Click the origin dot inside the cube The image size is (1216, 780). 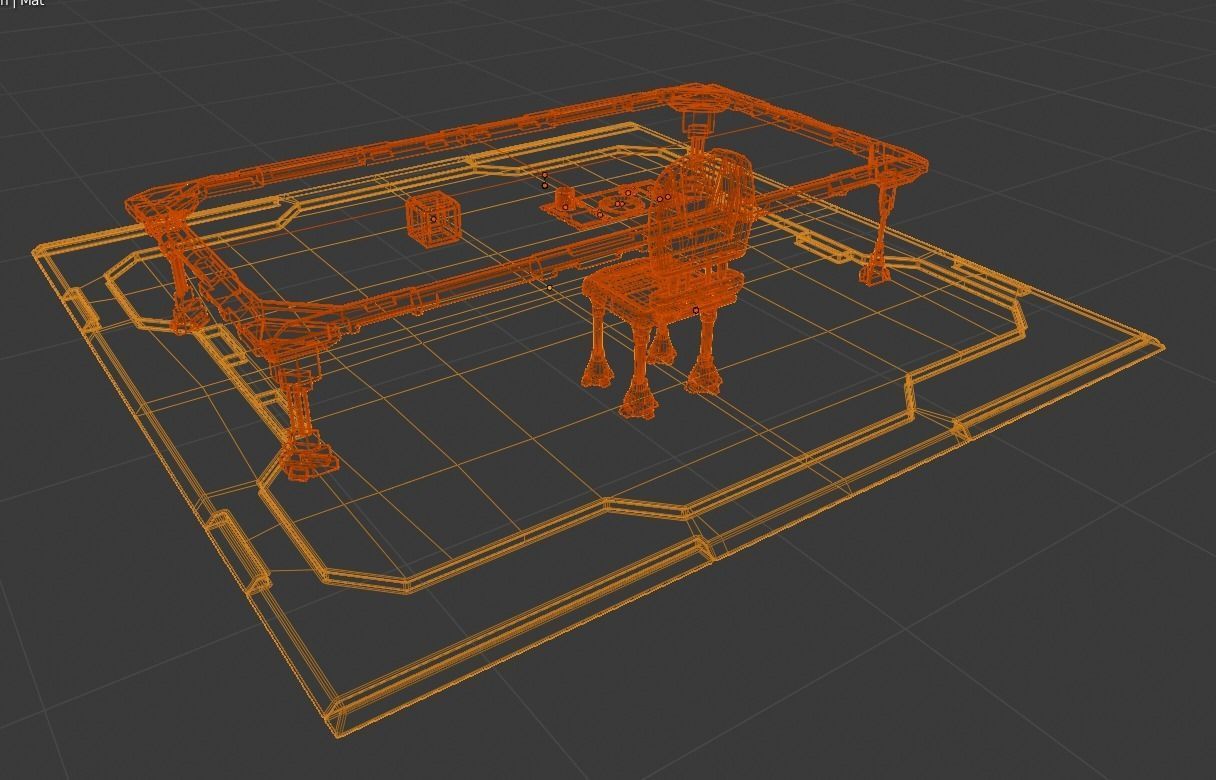point(433,218)
